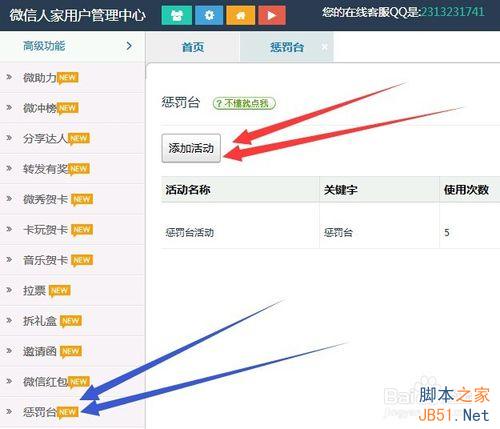Click the 添加活动 button
This screenshot has height=429, width=500.
coord(191,148)
